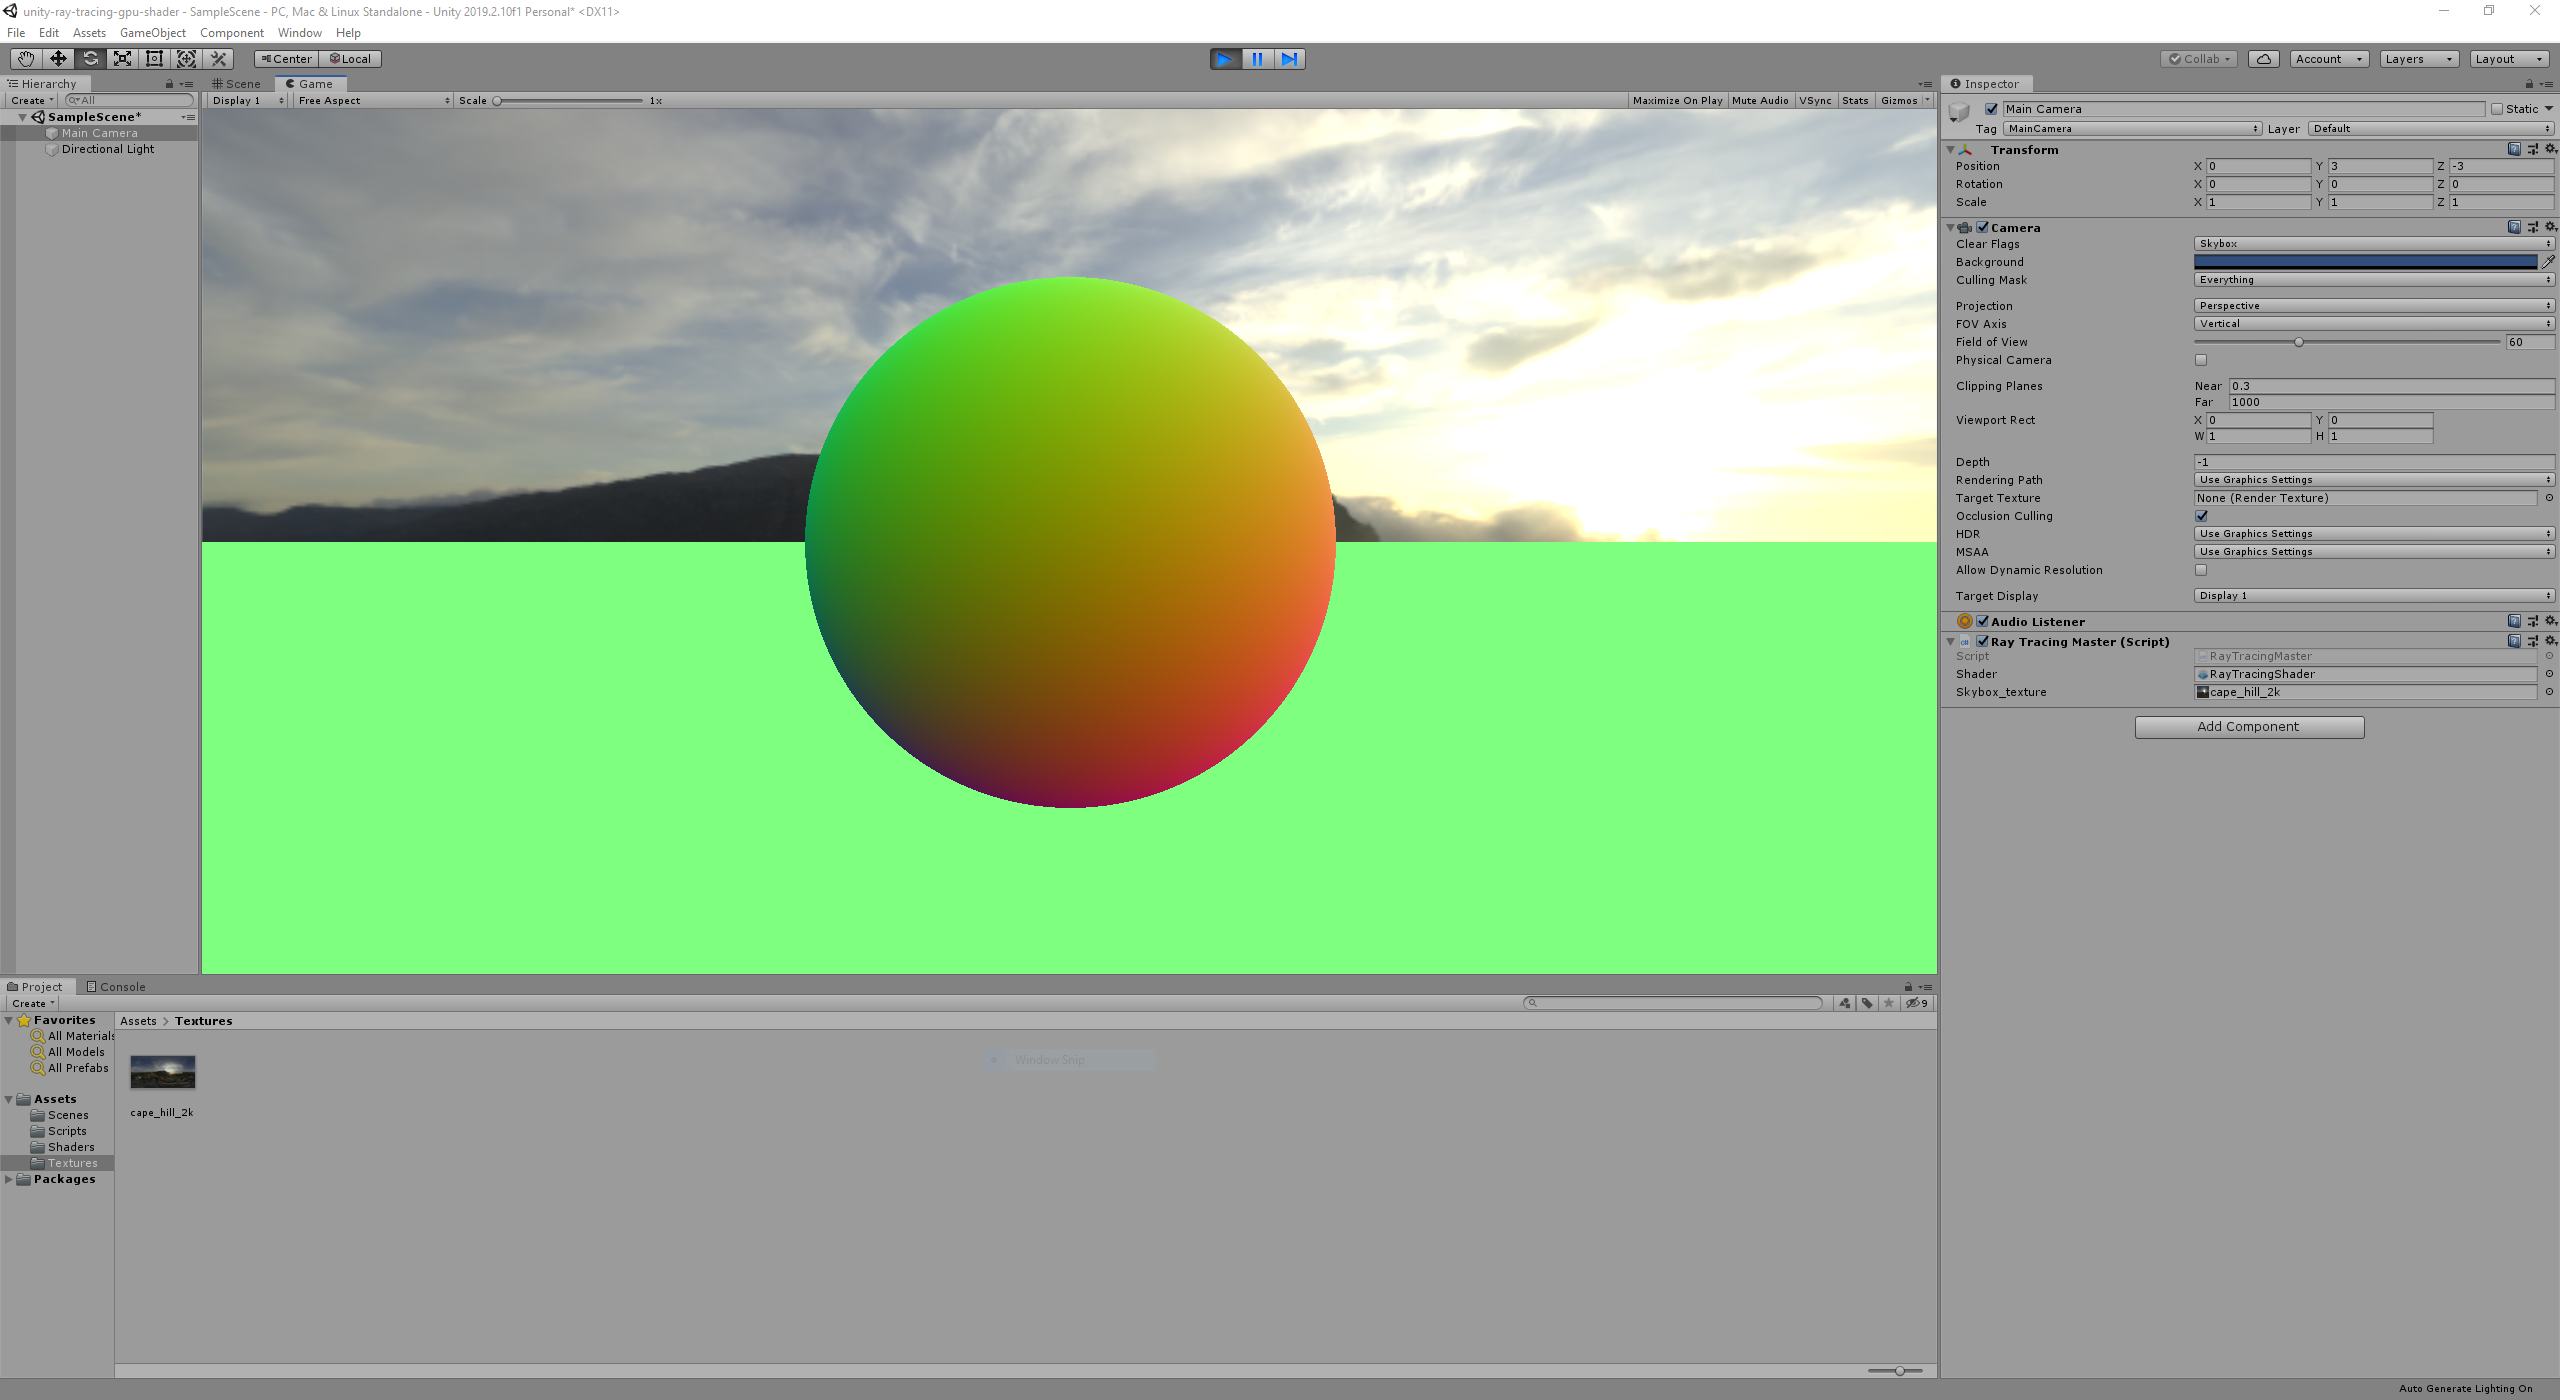Open the Layers dropdown in toolbar
This screenshot has width=2560, height=1400.
[x=2418, y=59]
